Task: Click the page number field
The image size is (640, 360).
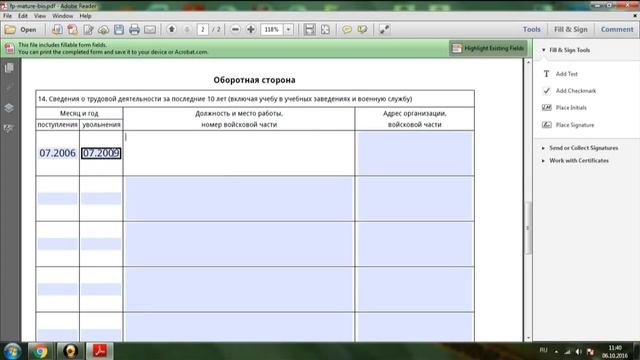Action: click(x=202, y=29)
